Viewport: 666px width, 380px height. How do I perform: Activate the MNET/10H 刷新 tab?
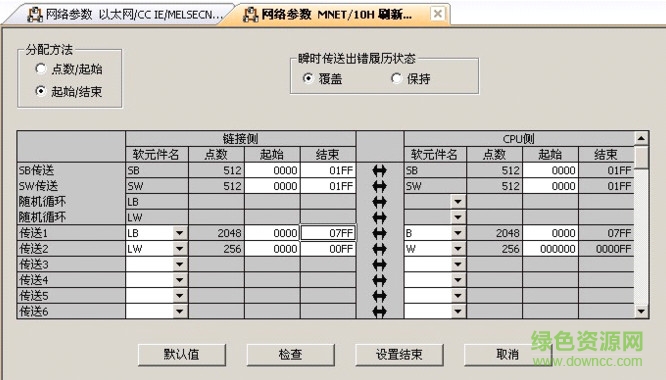(336, 14)
